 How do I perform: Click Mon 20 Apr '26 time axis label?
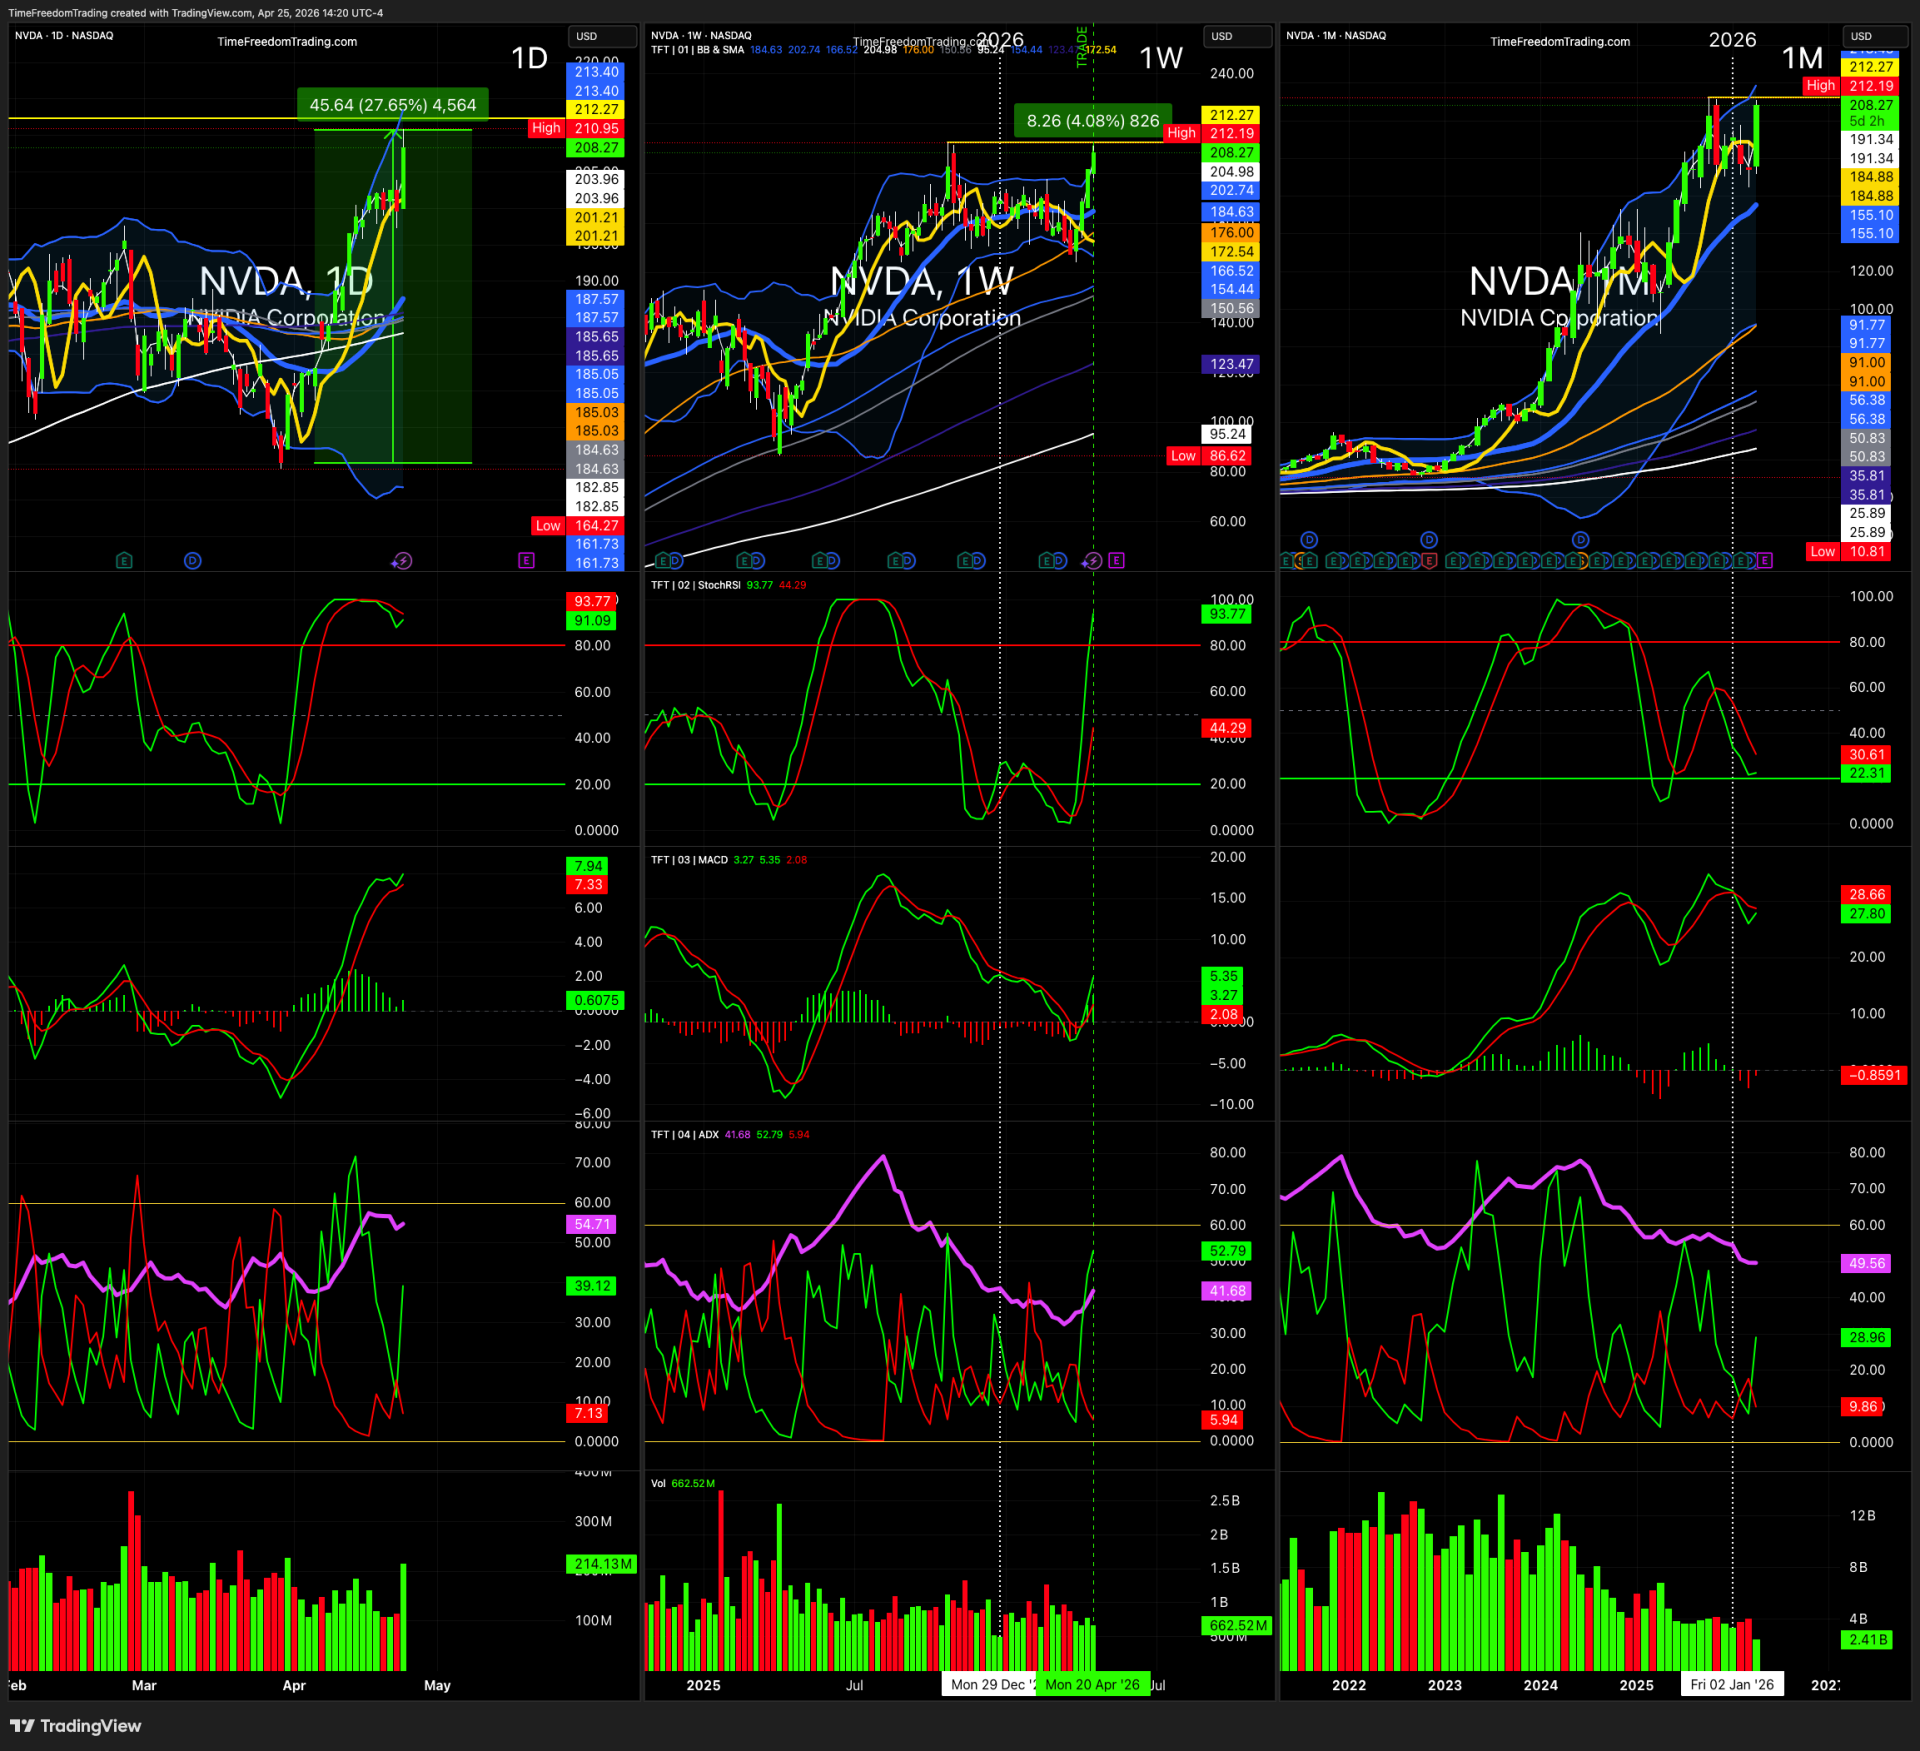[x=1092, y=1685]
